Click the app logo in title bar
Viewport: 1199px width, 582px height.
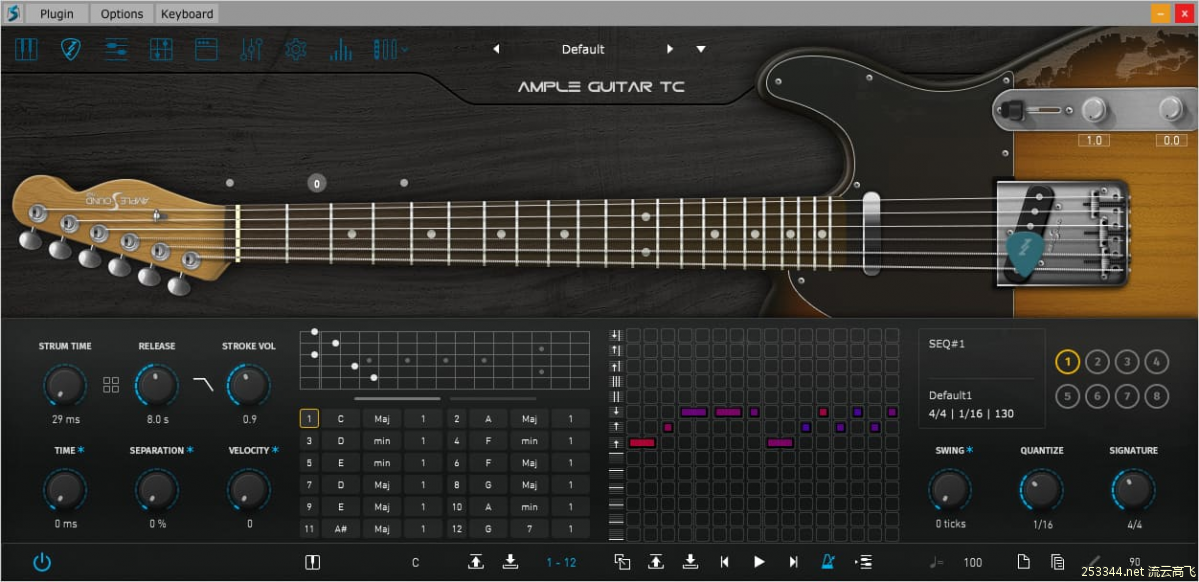pyautogui.click(x=14, y=13)
